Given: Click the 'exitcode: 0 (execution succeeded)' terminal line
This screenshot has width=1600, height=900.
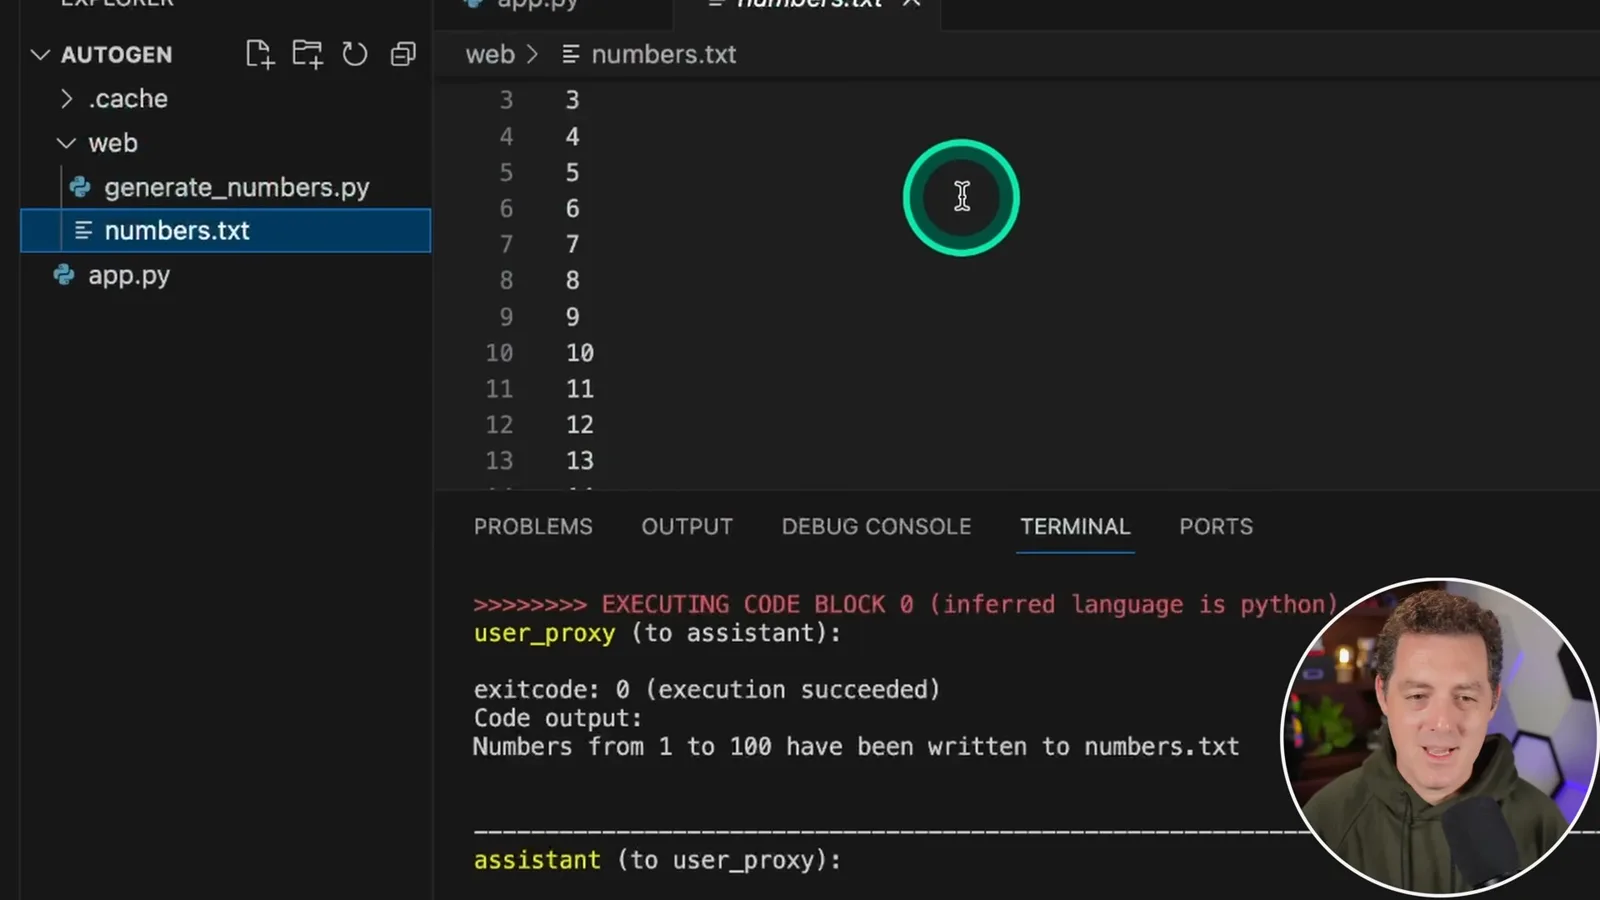Looking at the screenshot, I should pyautogui.click(x=706, y=690).
